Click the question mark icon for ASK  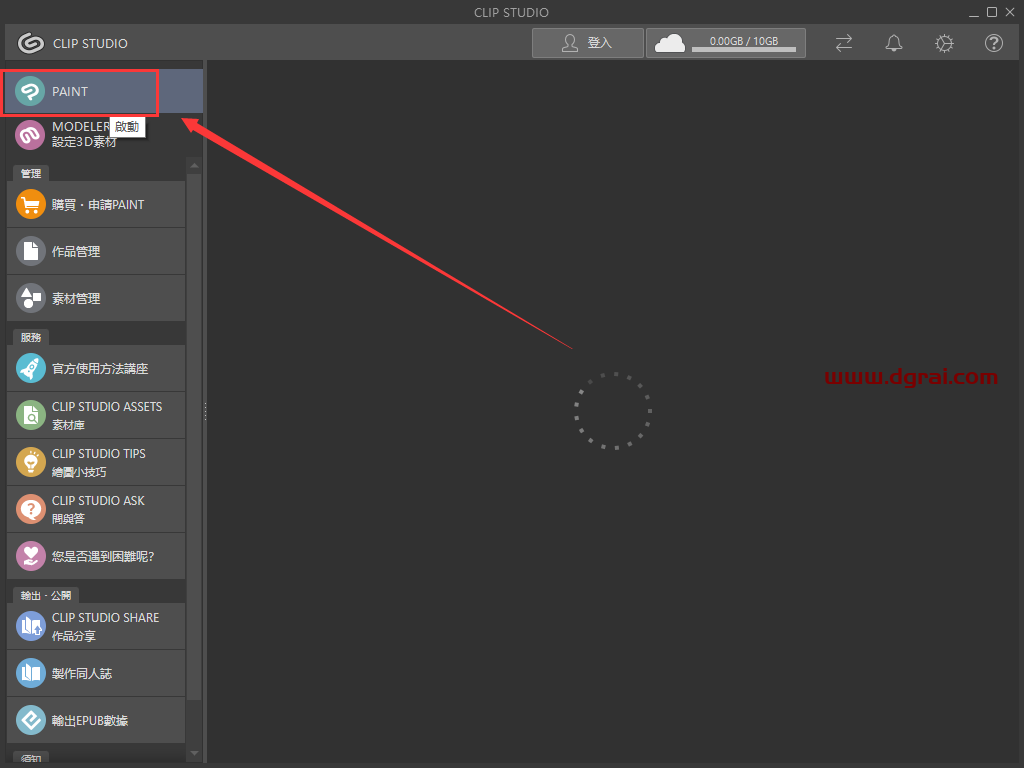pyautogui.click(x=31, y=509)
